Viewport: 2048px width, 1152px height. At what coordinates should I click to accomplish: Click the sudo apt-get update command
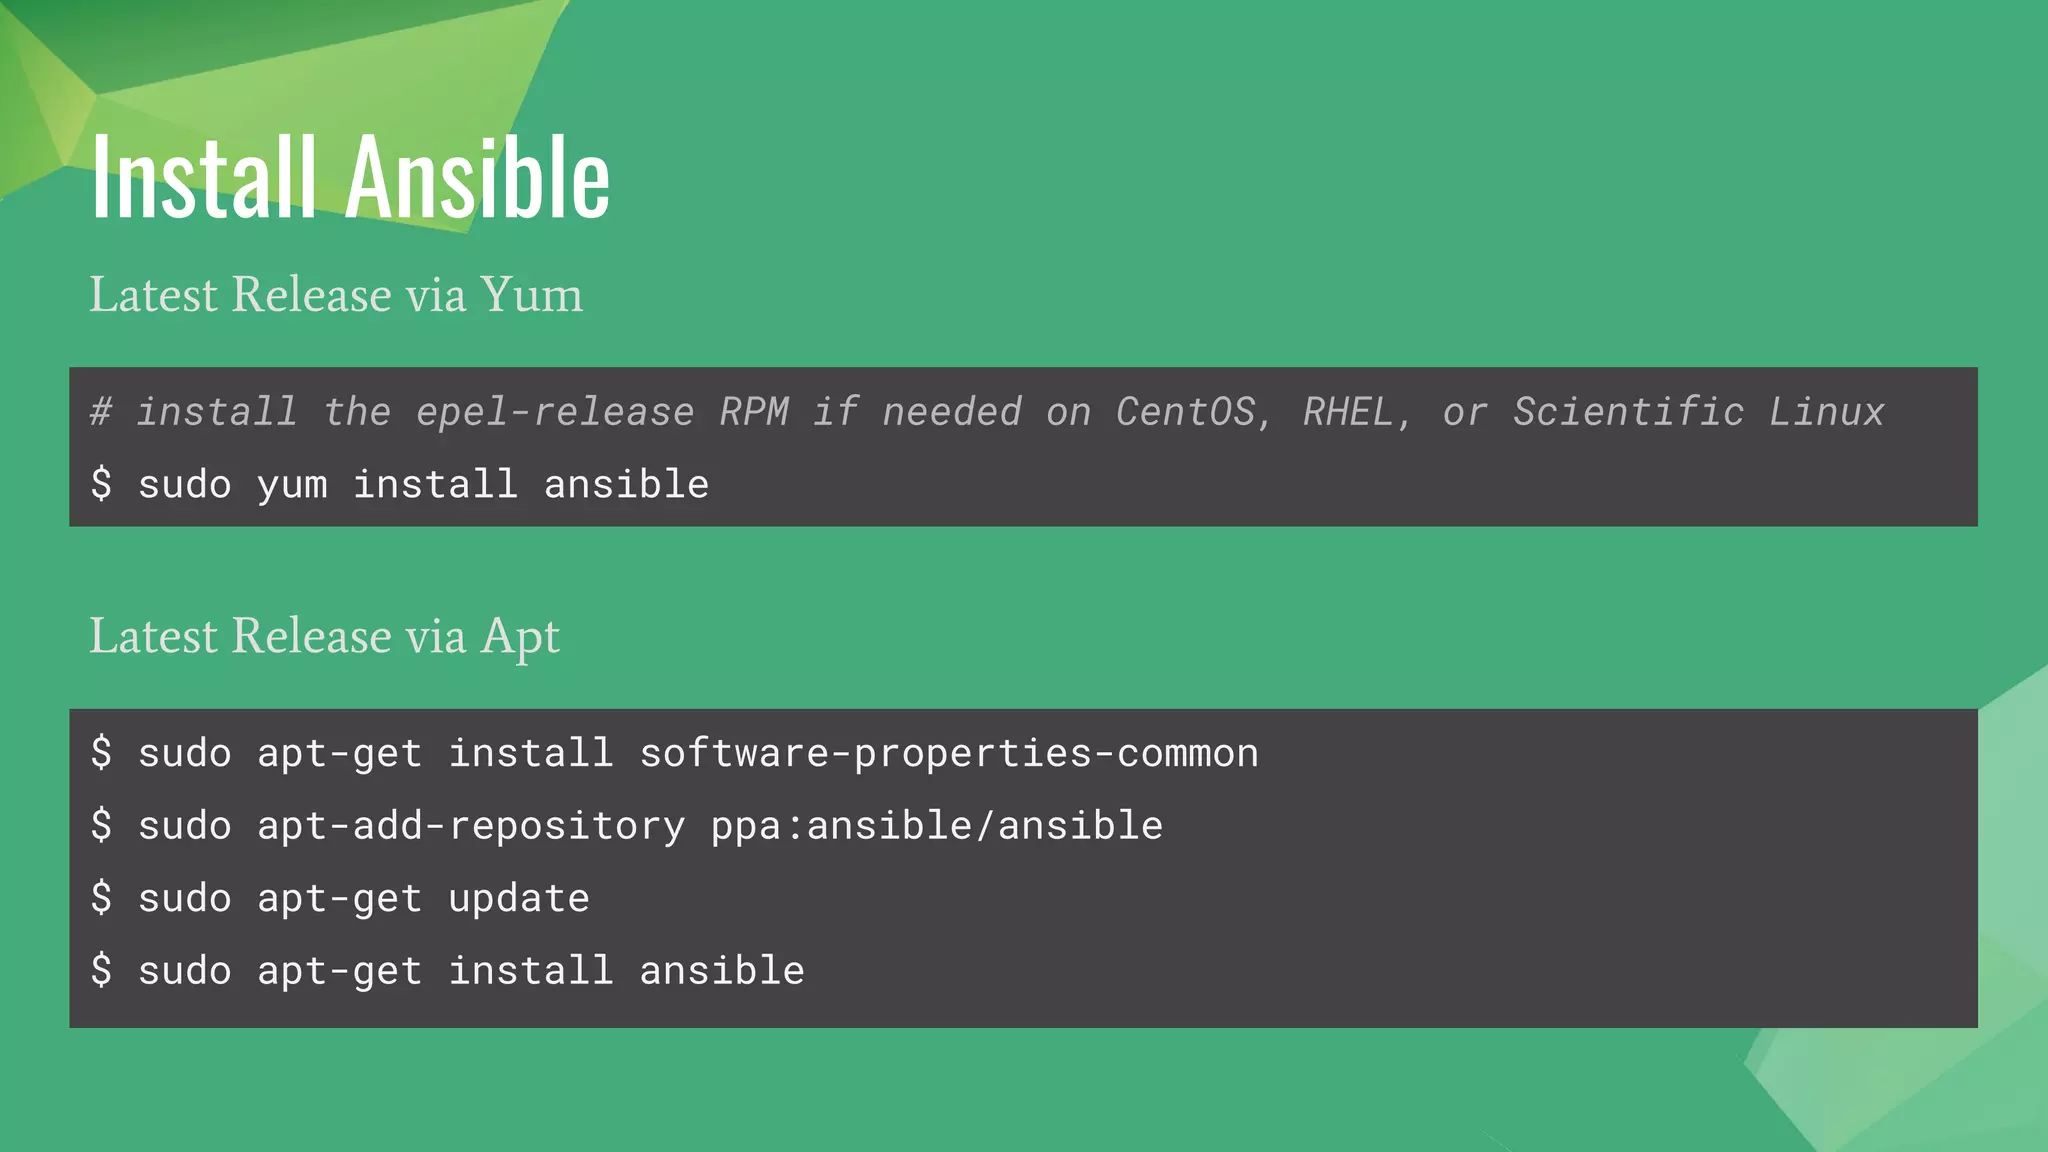tap(340, 899)
